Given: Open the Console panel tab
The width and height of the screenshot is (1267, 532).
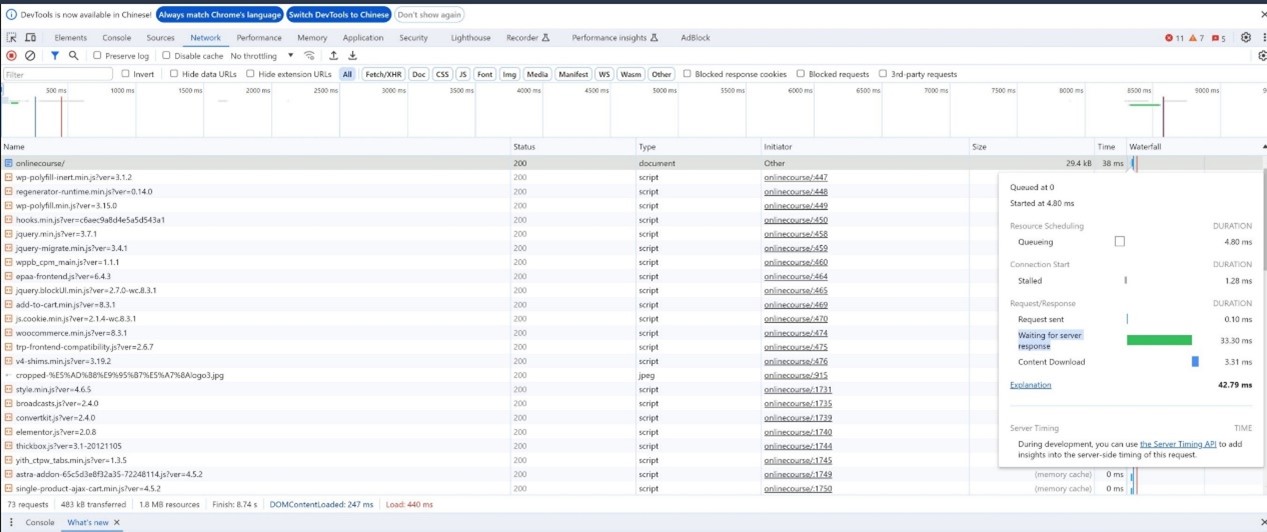Looking at the screenshot, I should click(117, 38).
